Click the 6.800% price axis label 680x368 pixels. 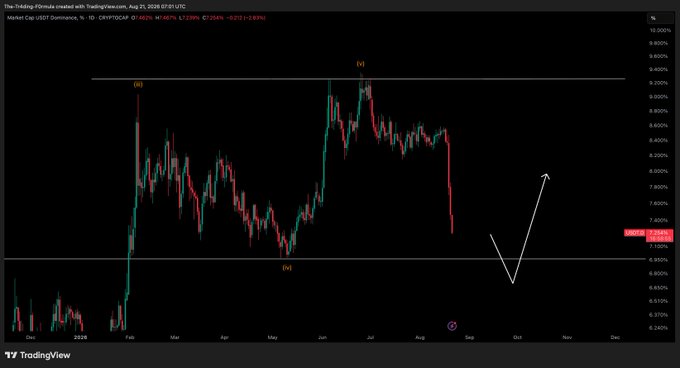click(658, 274)
